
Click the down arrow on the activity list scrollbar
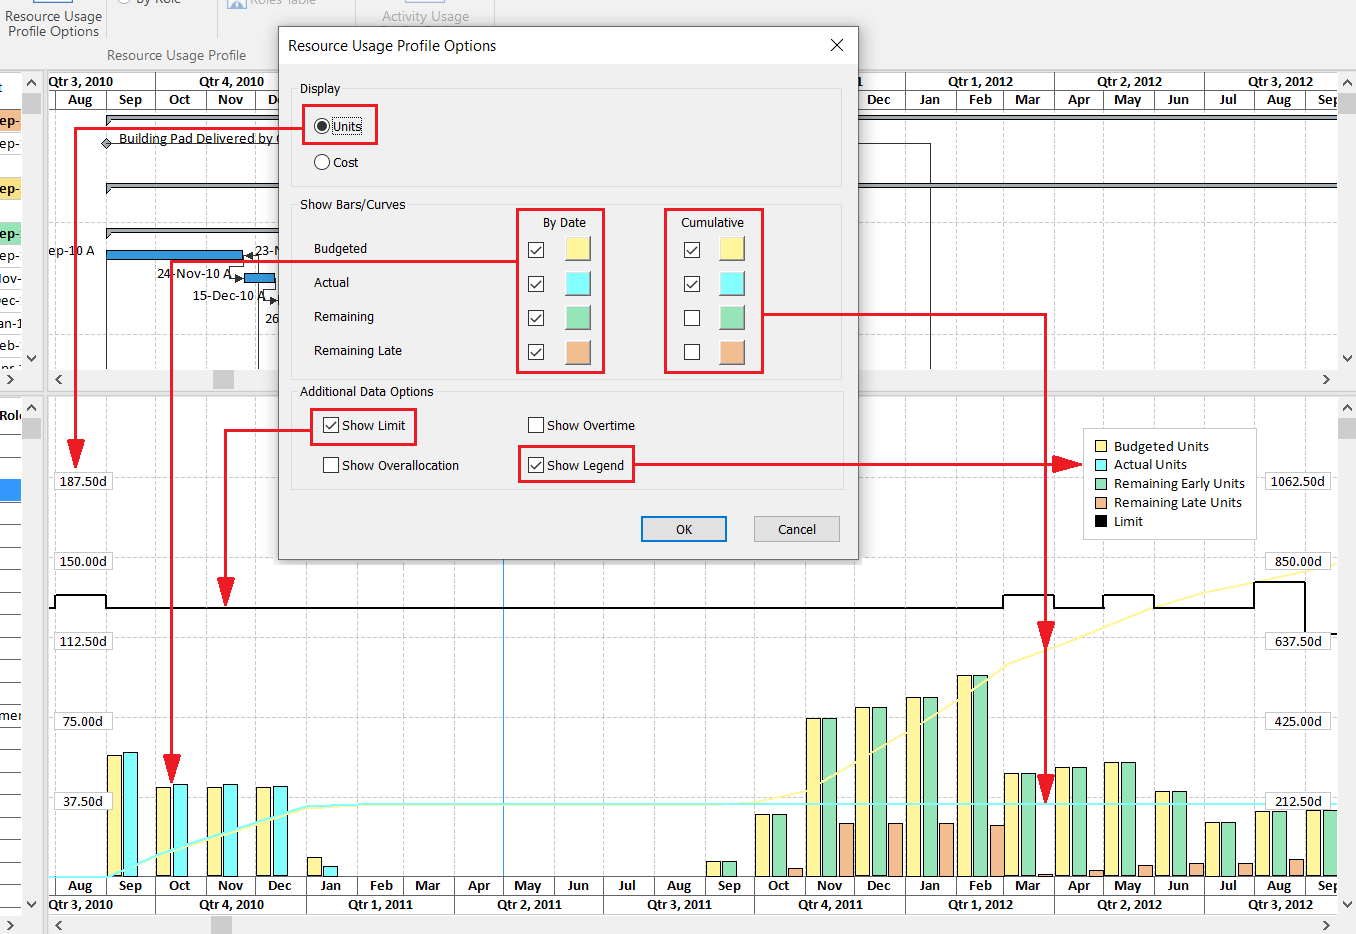coord(30,358)
